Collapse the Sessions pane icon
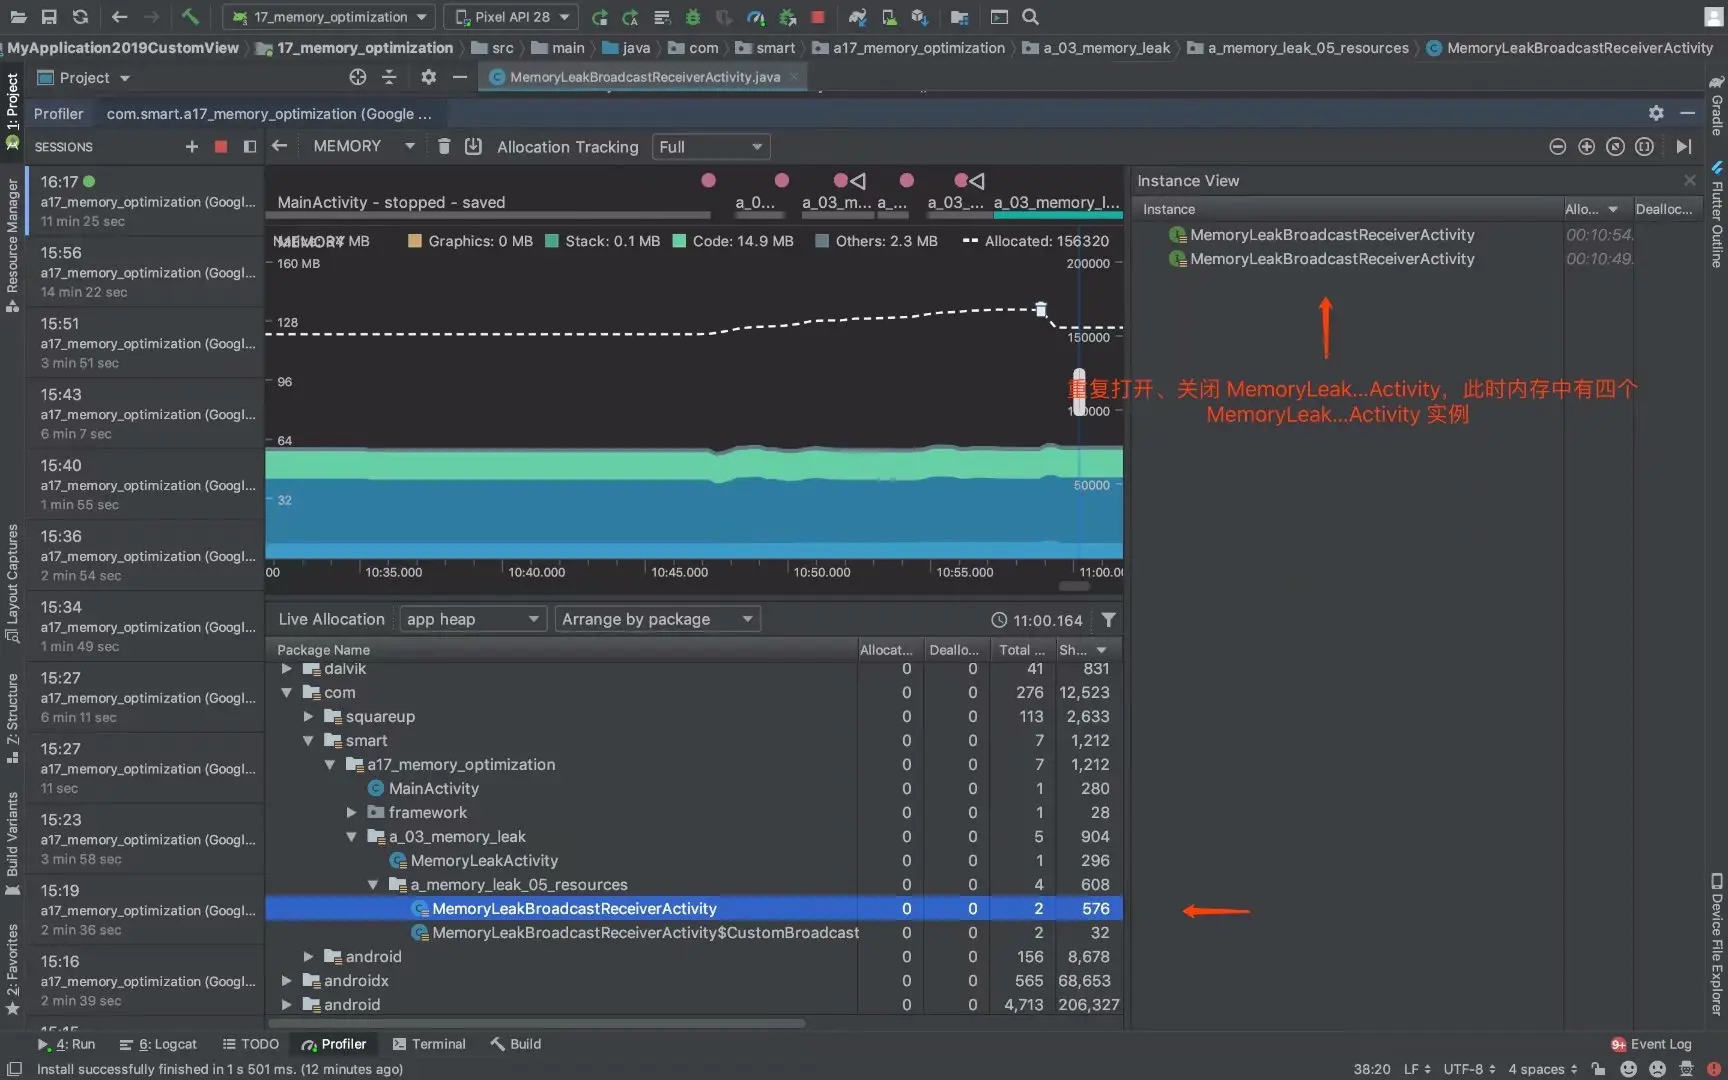This screenshot has height=1080, width=1728. coord(250,147)
